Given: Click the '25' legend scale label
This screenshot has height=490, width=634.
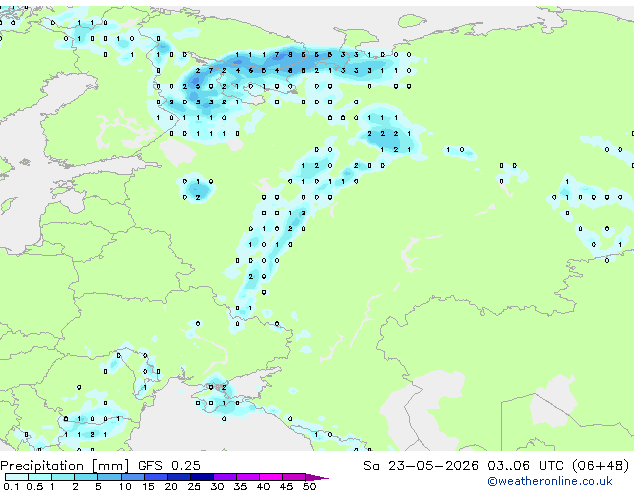Looking at the screenshot, I should coord(194,486).
